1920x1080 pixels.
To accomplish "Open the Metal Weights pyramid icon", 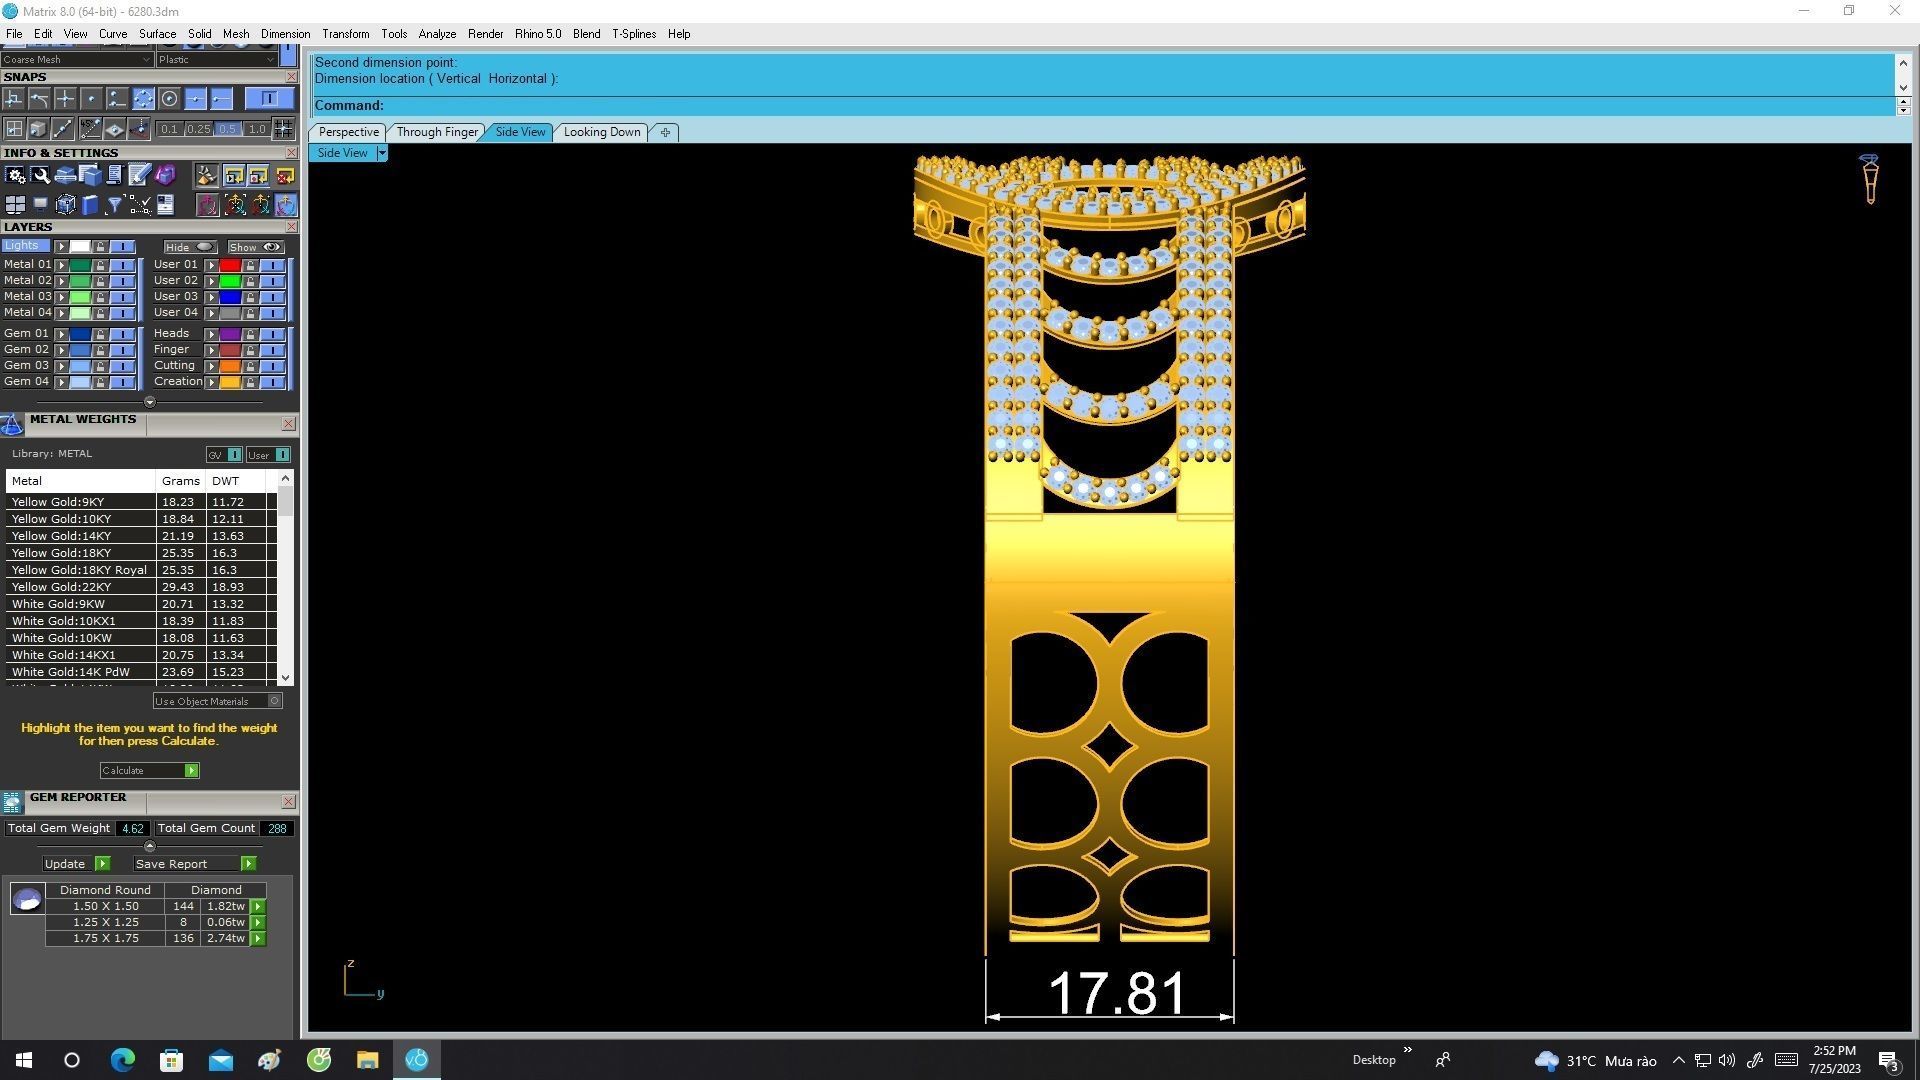I will (12, 425).
